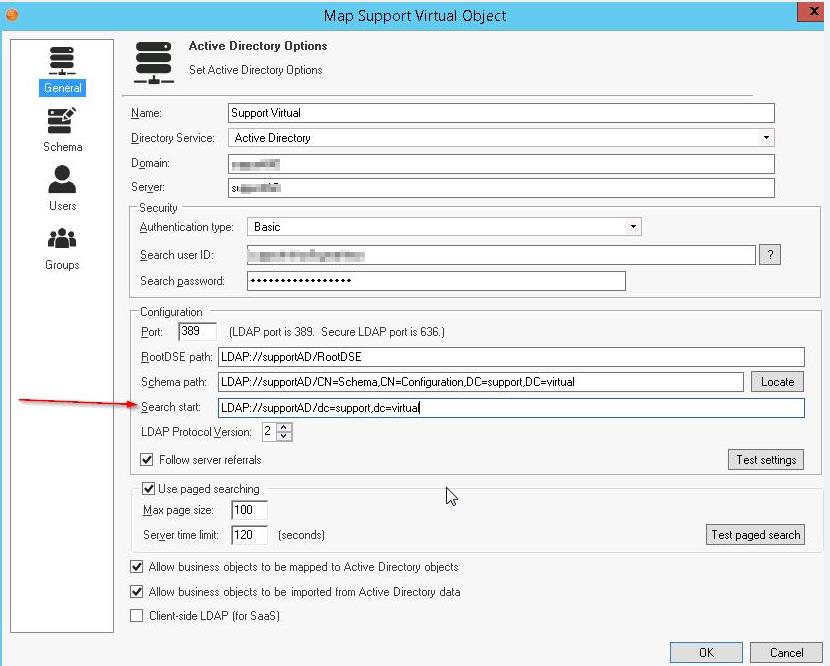The height and width of the screenshot is (666, 830).
Task: Open the Authentication type dropdown
Action: point(633,227)
